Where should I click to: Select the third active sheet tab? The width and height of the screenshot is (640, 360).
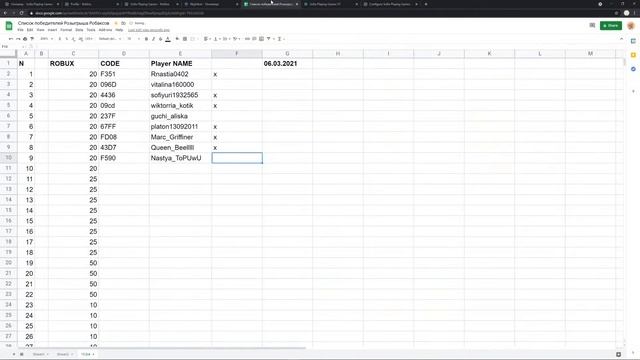pos(86,354)
